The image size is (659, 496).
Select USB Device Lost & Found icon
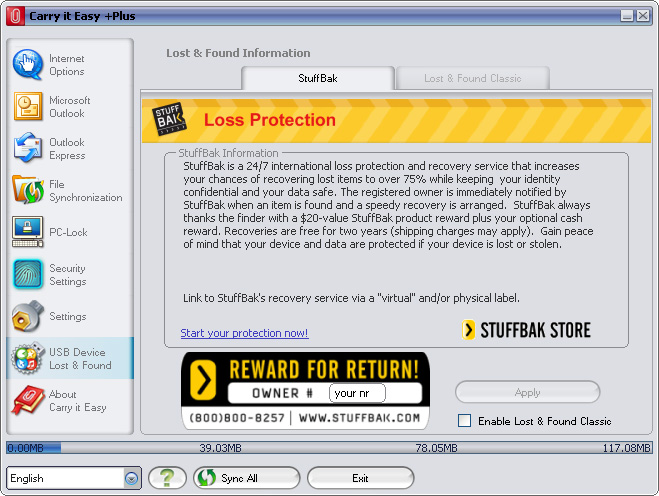[x=28, y=358]
